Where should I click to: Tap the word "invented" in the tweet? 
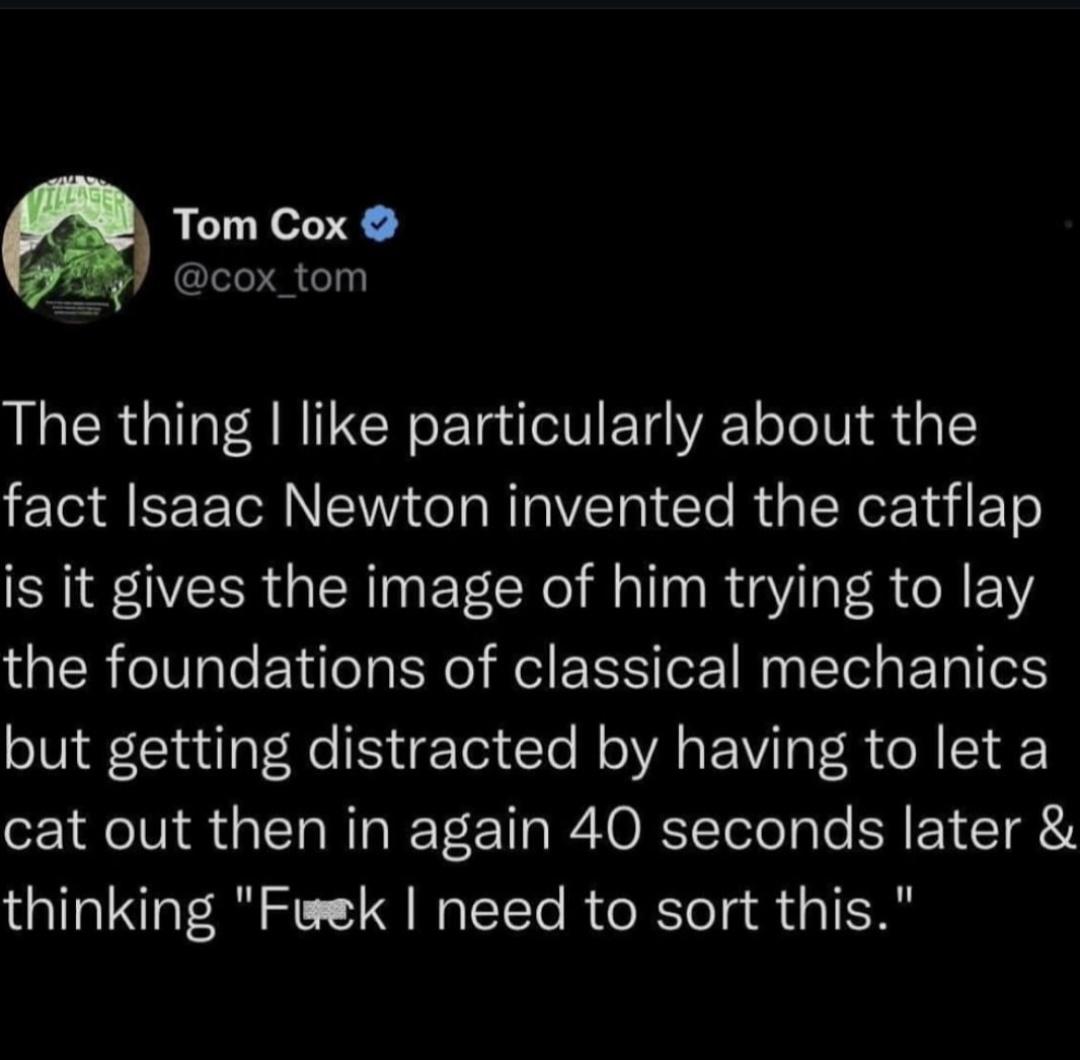coord(623,508)
